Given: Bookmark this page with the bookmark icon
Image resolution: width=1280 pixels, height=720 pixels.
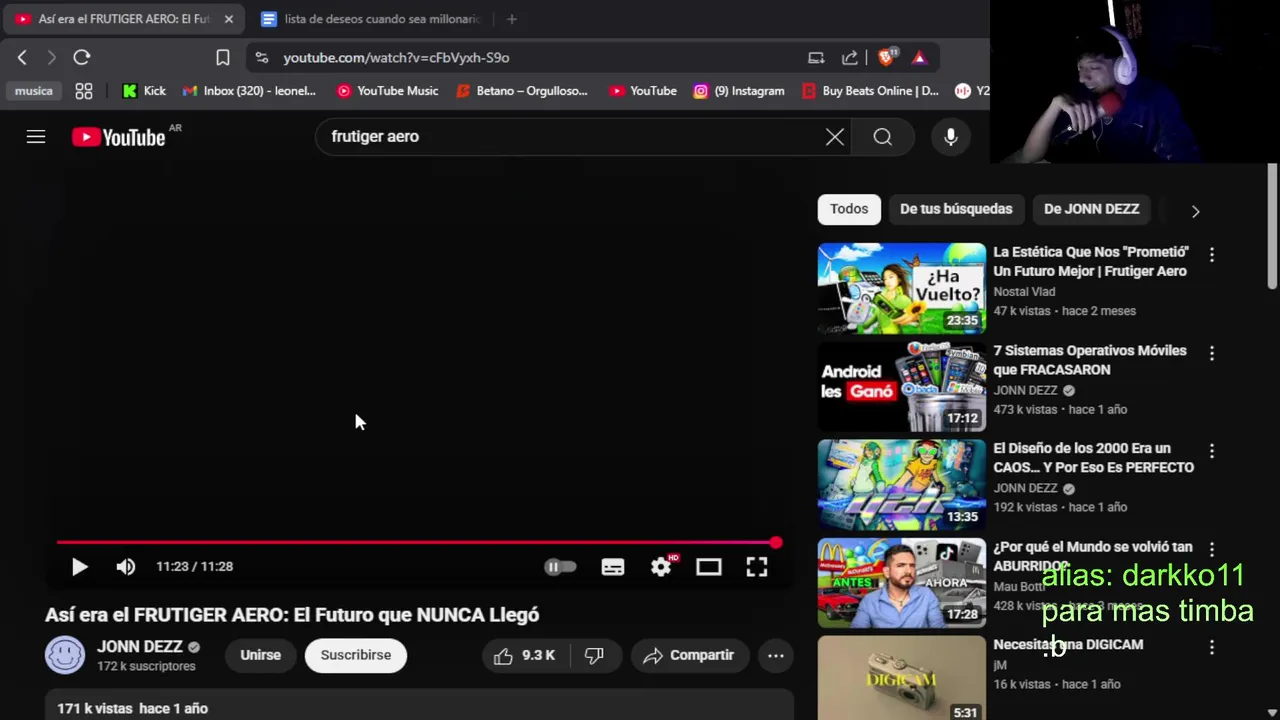Looking at the screenshot, I should (223, 58).
